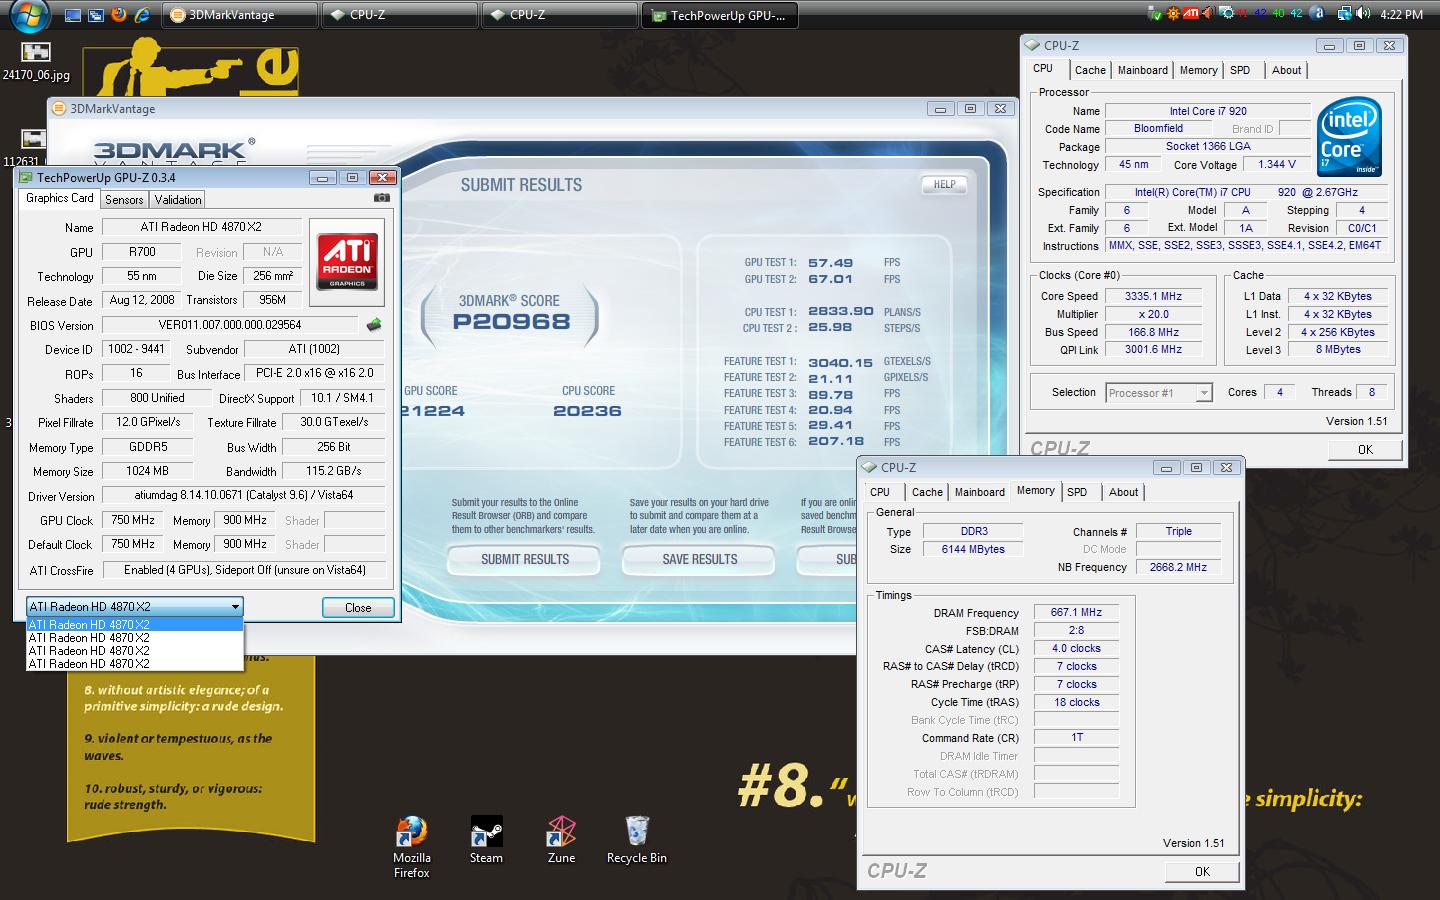Open the Windows Start orb
Viewport: 1440px width, 900px height.
click(x=29, y=14)
